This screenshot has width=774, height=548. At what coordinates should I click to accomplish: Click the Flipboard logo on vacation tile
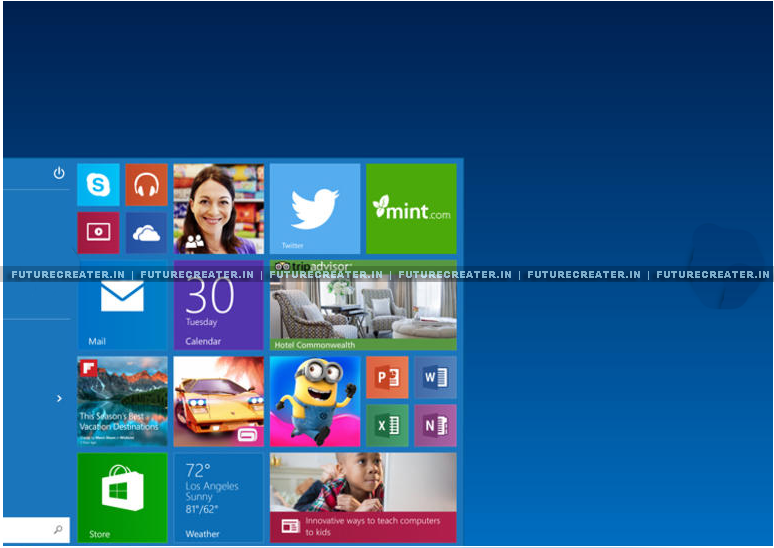[x=88, y=368]
